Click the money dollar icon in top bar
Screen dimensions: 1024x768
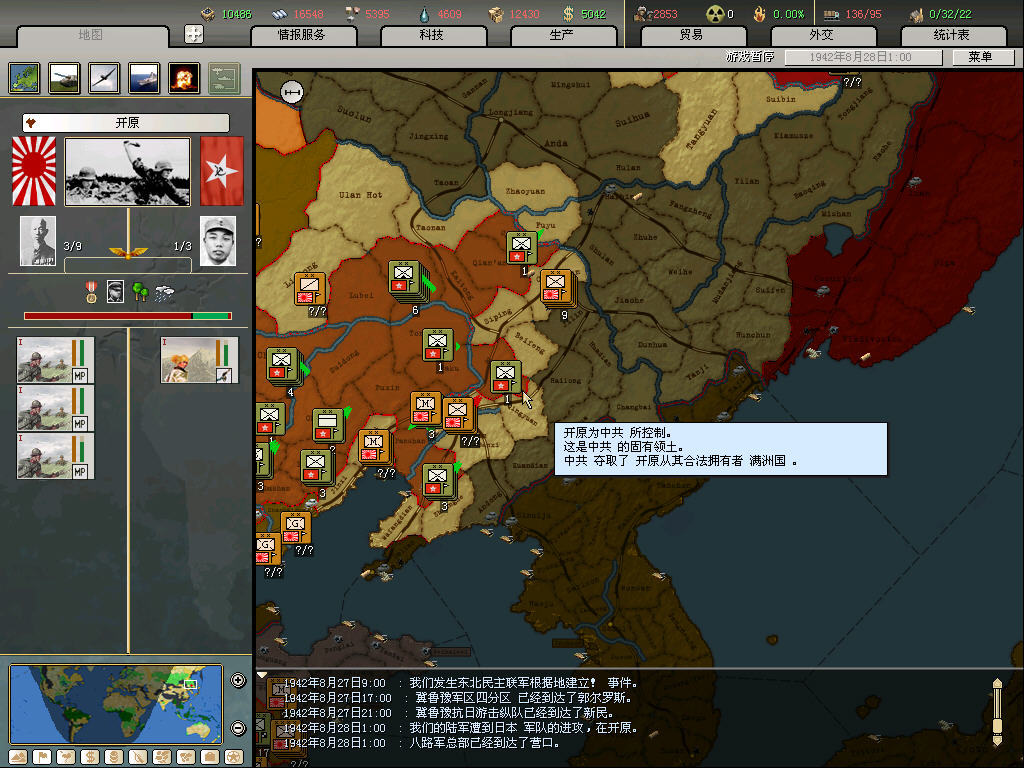568,14
